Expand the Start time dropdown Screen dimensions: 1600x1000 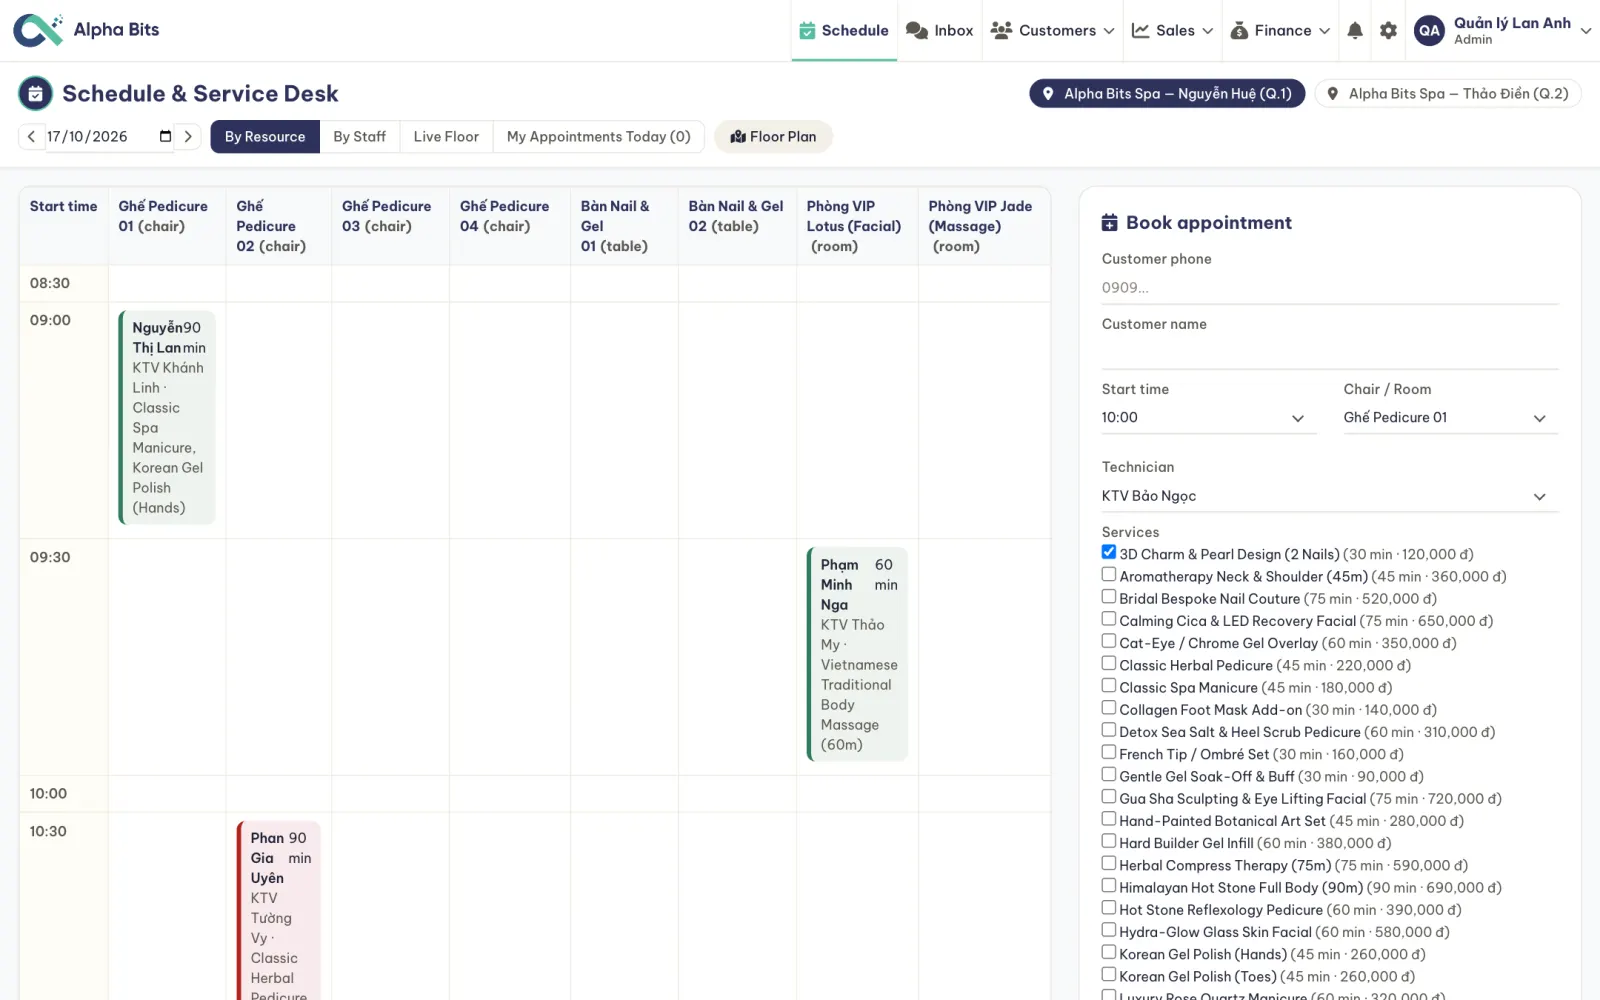[x=1209, y=418]
